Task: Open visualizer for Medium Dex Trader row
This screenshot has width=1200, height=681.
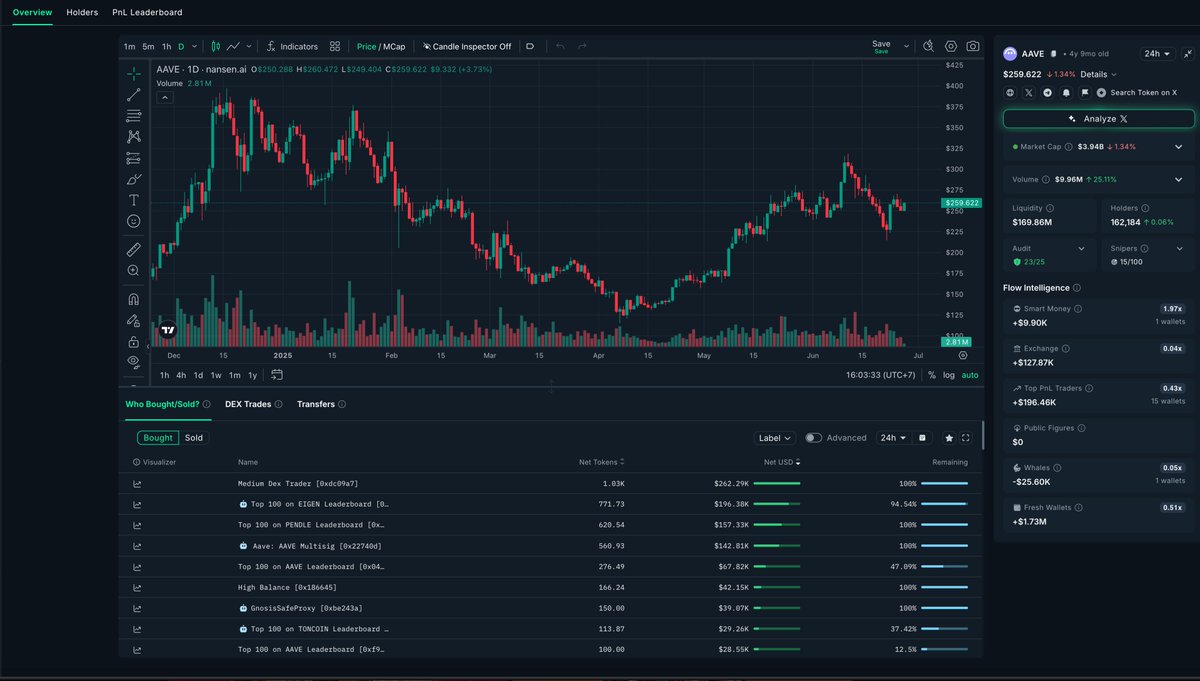Action: [137, 483]
